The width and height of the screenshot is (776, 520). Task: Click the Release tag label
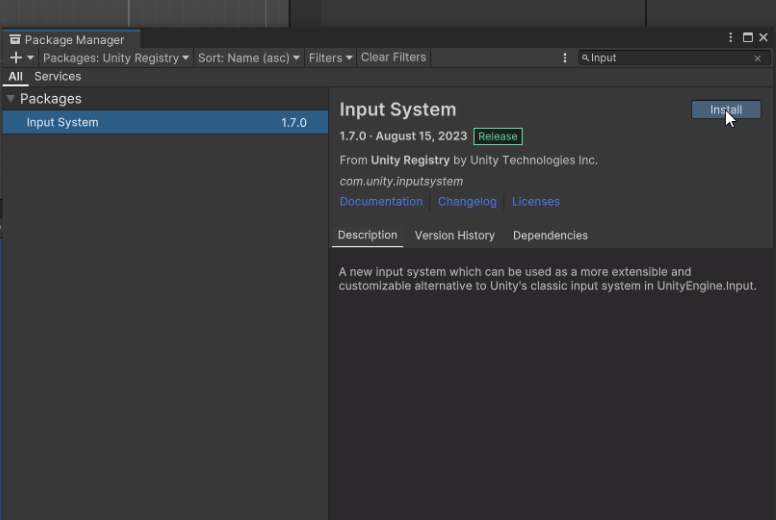click(498, 137)
